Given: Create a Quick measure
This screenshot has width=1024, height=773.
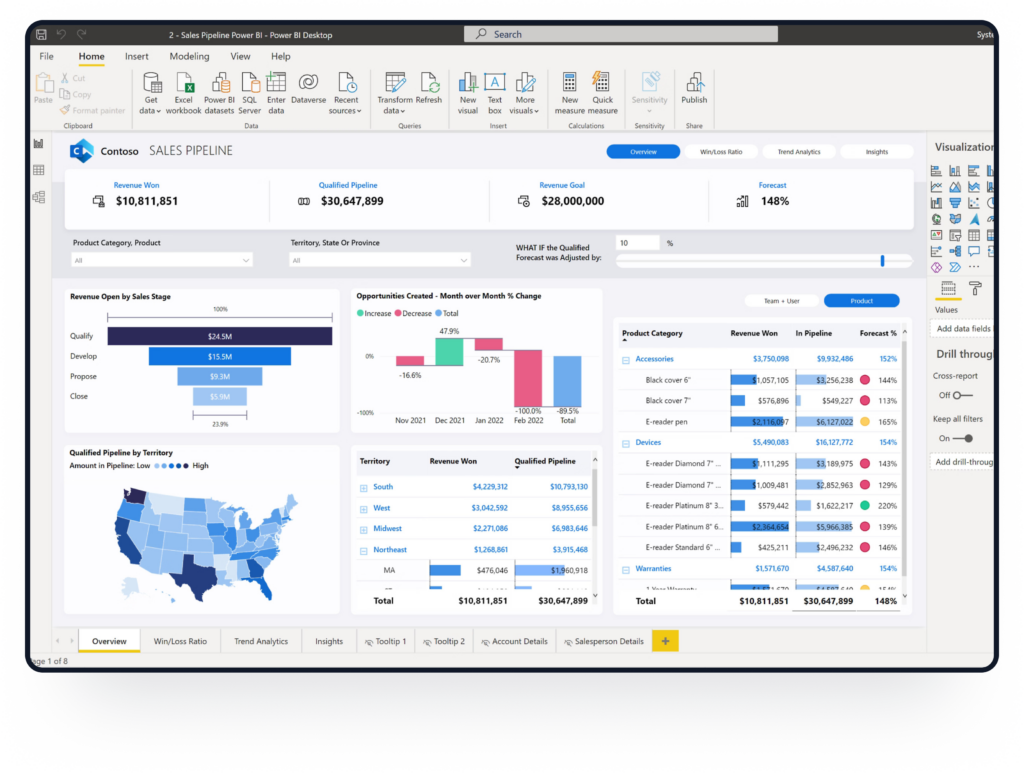Looking at the screenshot, I should 602,83.
